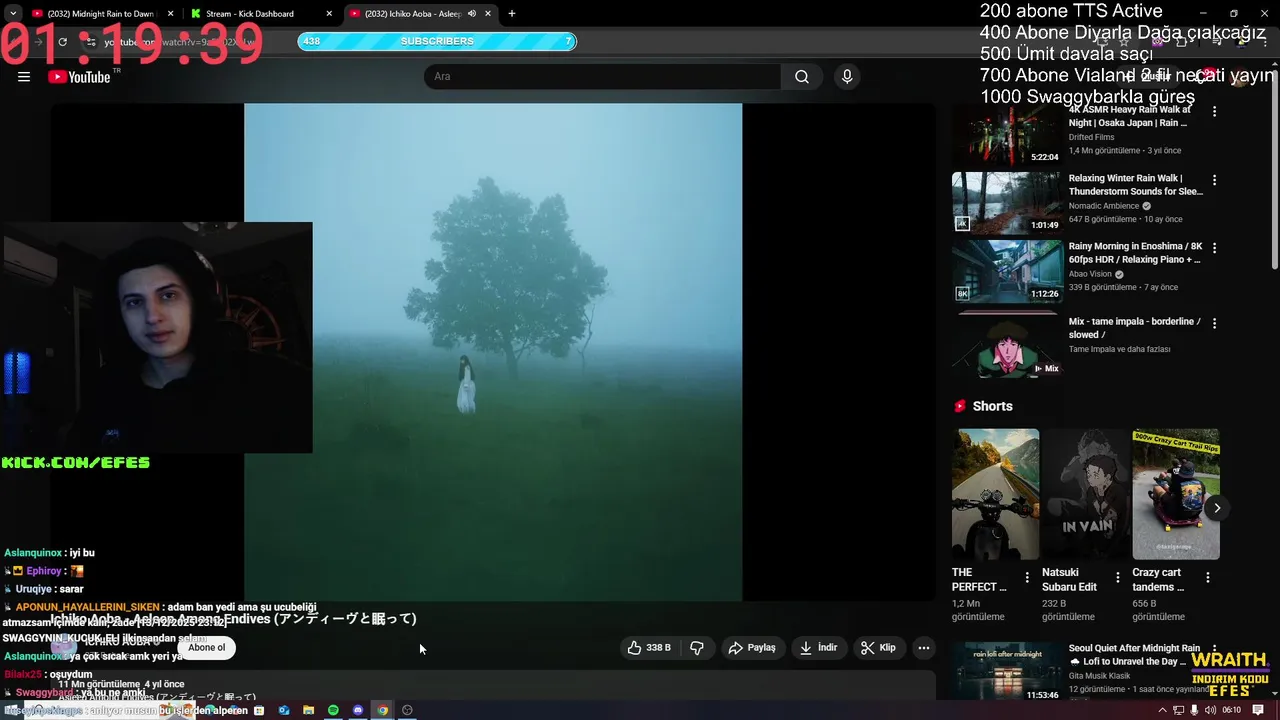
Task: Open OBS Studio from taskbar
Action: 407,710
